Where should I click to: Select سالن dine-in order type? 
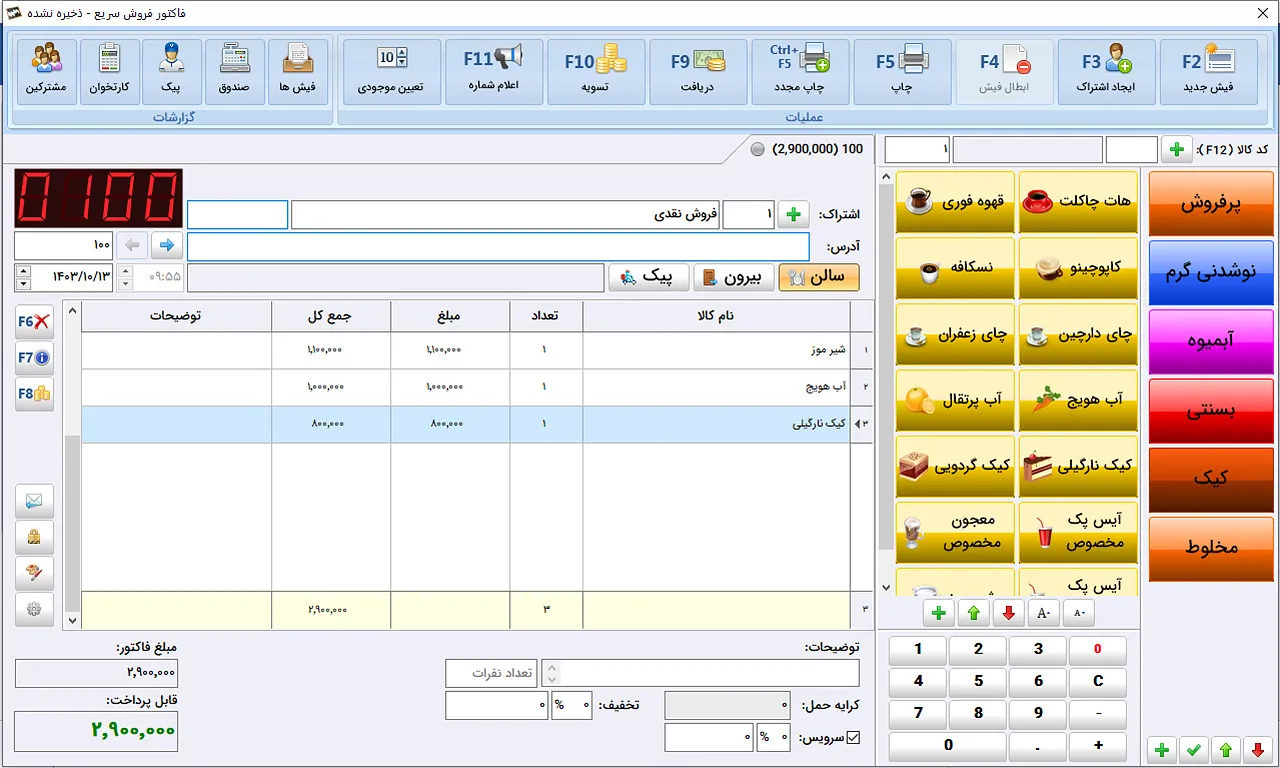(819, 277)
